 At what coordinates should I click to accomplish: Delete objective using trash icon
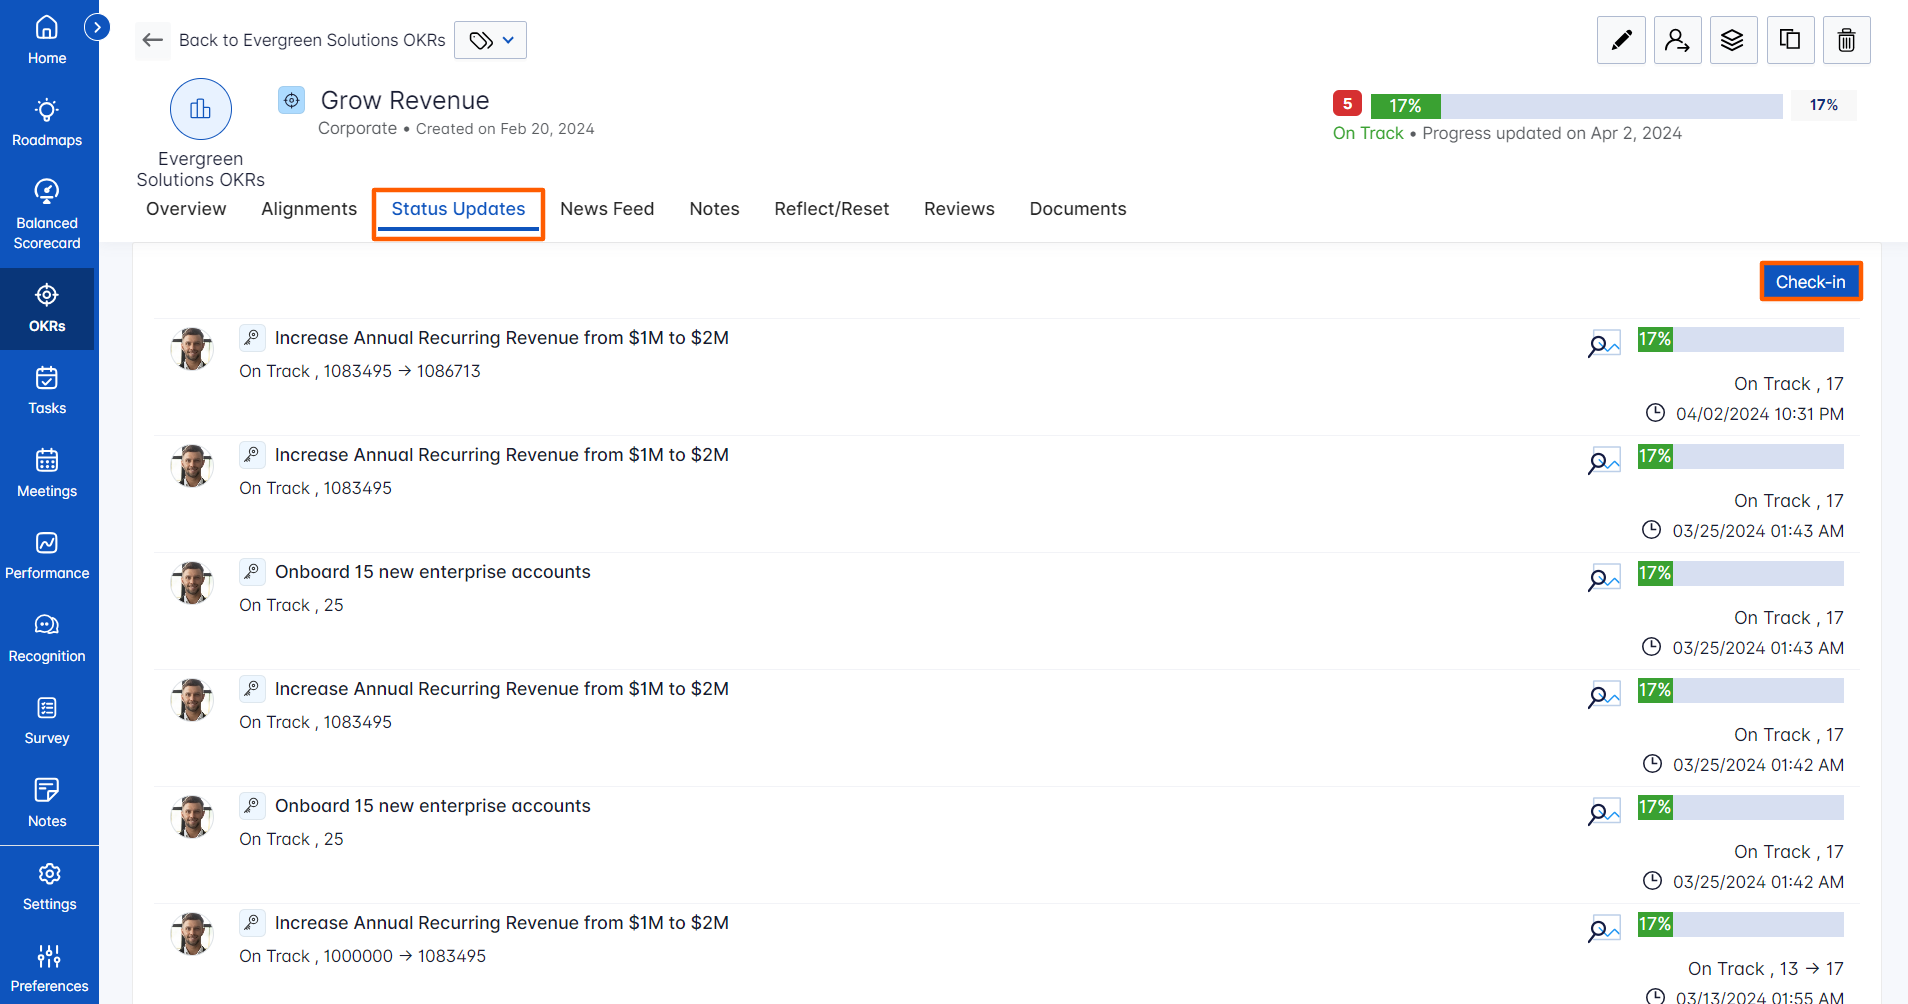point(1846,40)
